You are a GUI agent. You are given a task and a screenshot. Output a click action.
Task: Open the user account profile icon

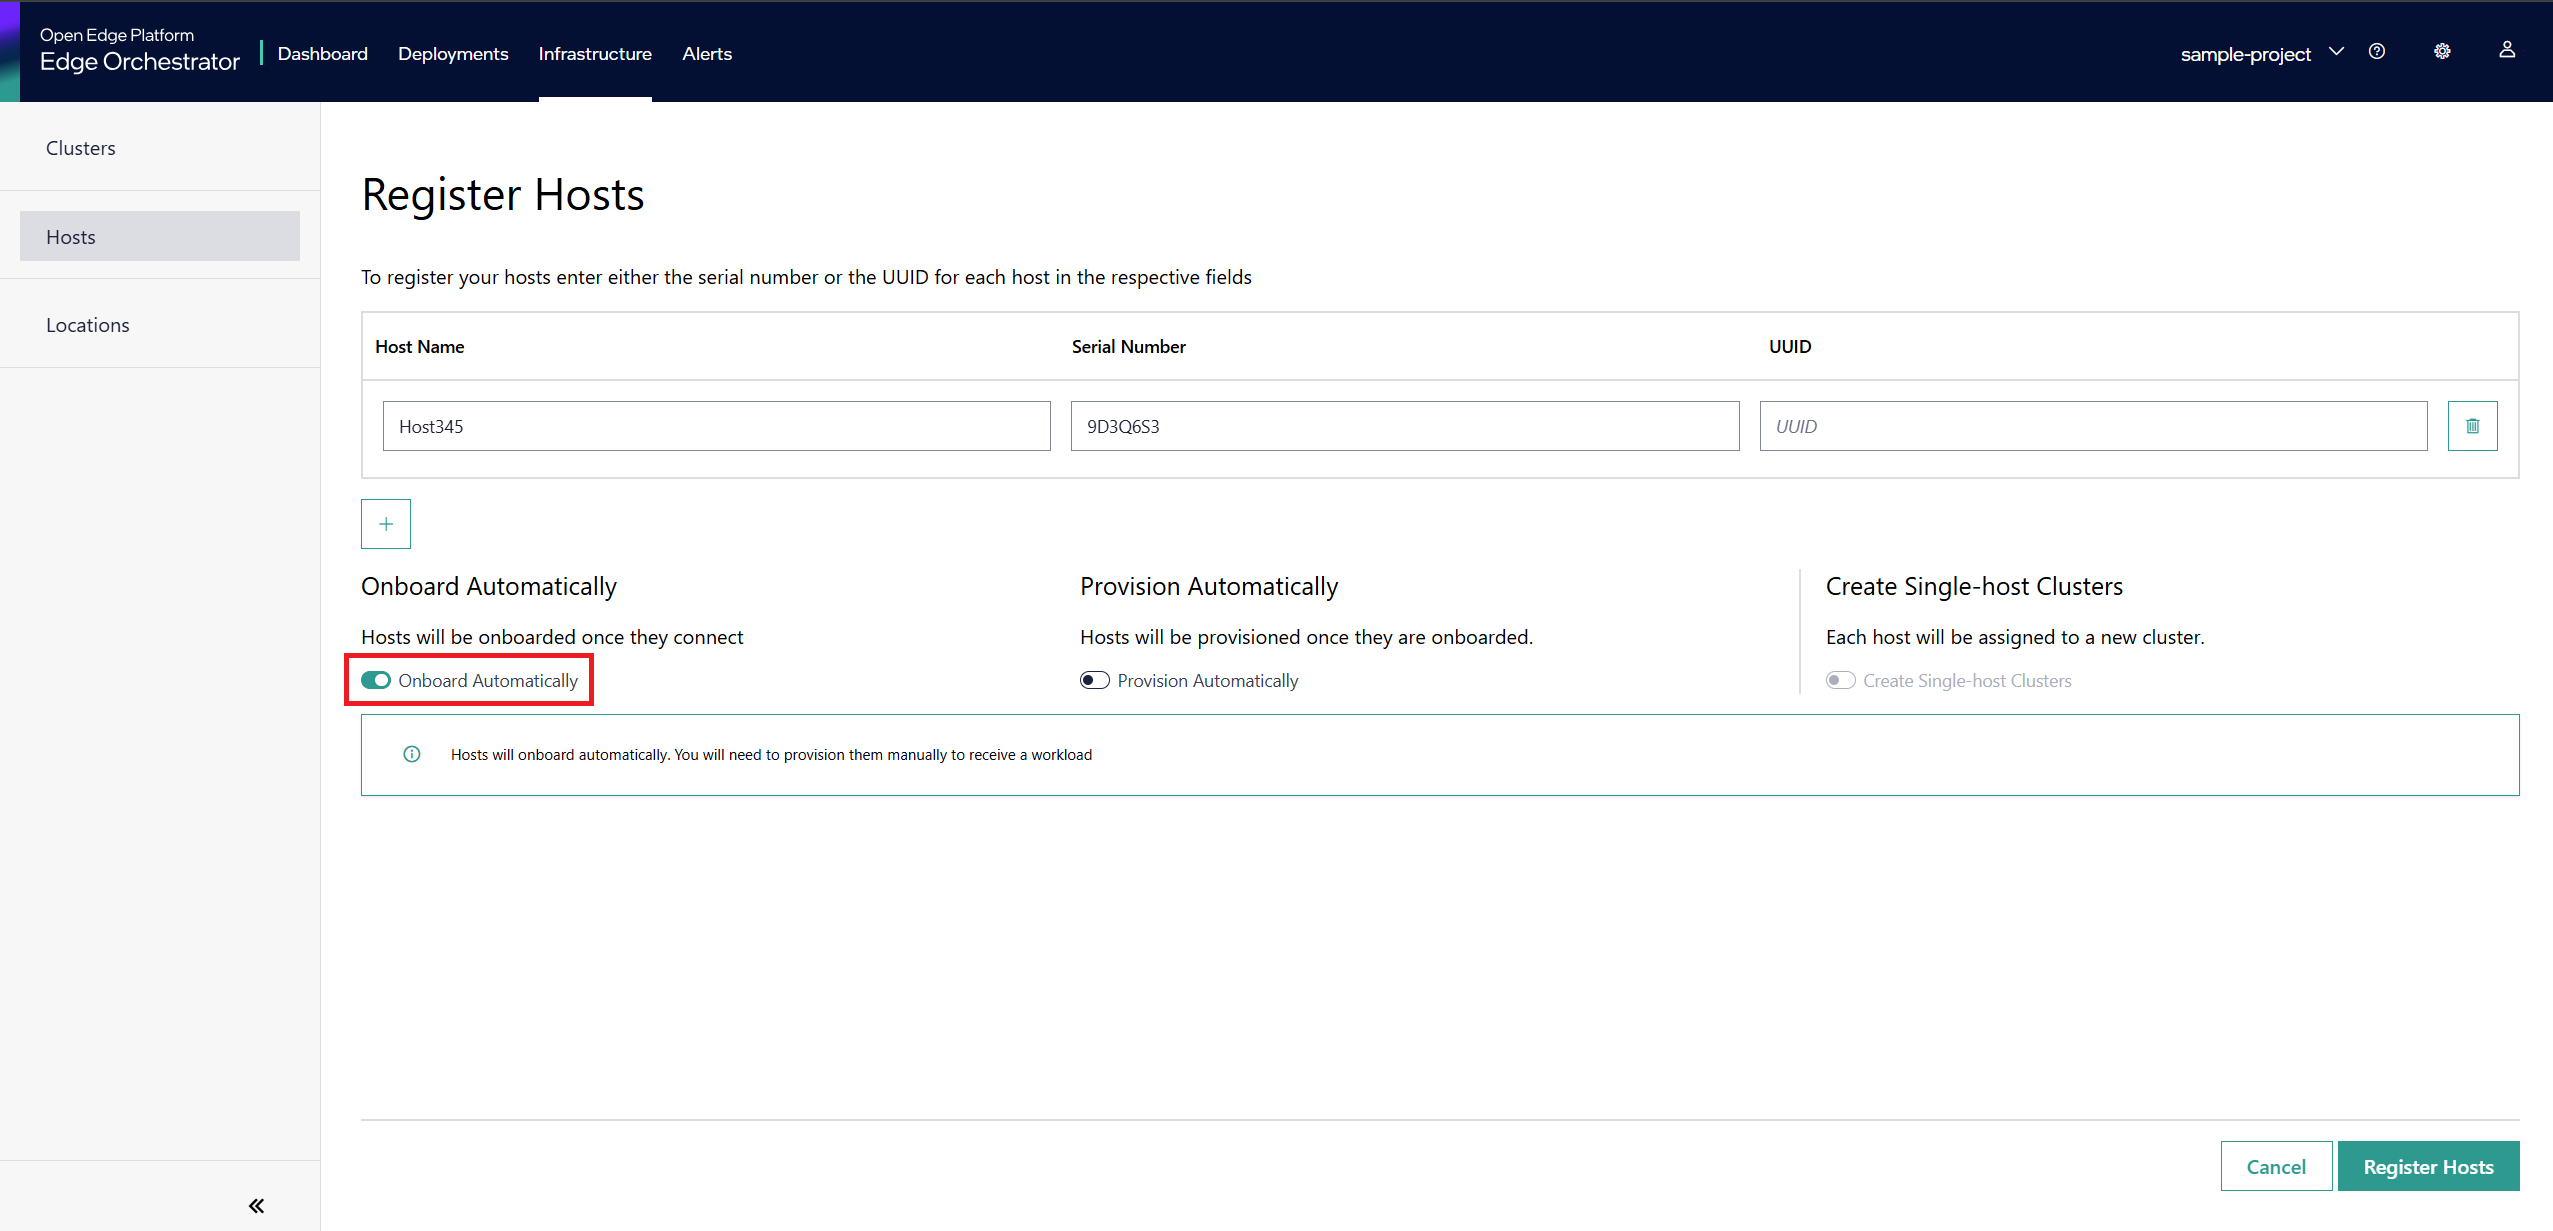(2507, 52)
